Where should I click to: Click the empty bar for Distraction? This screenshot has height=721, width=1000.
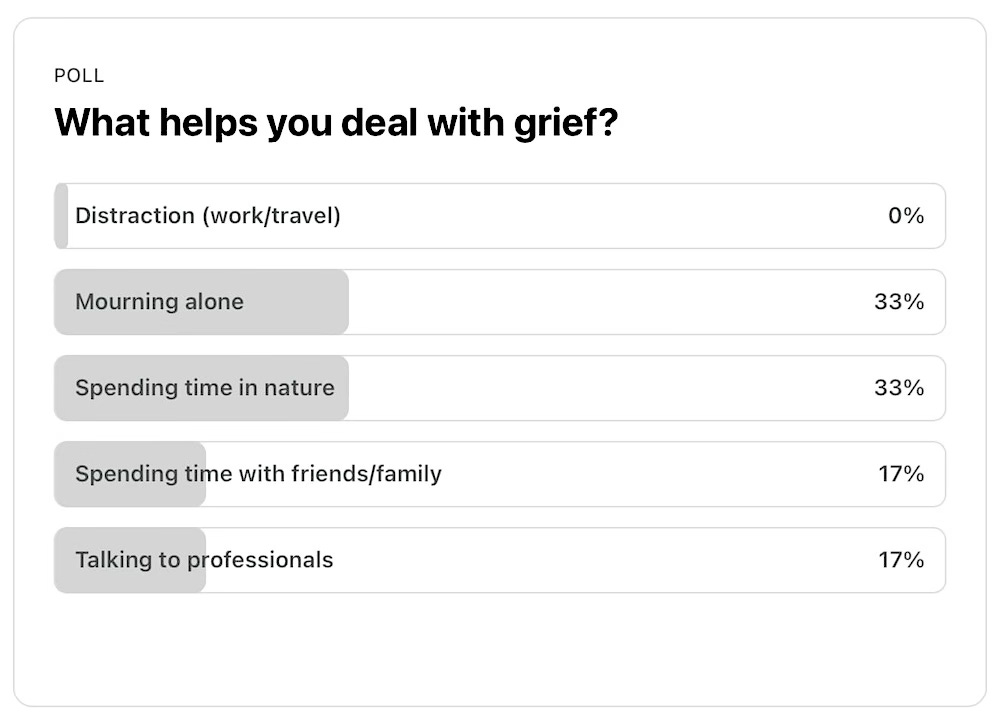[x=58, y=216]
